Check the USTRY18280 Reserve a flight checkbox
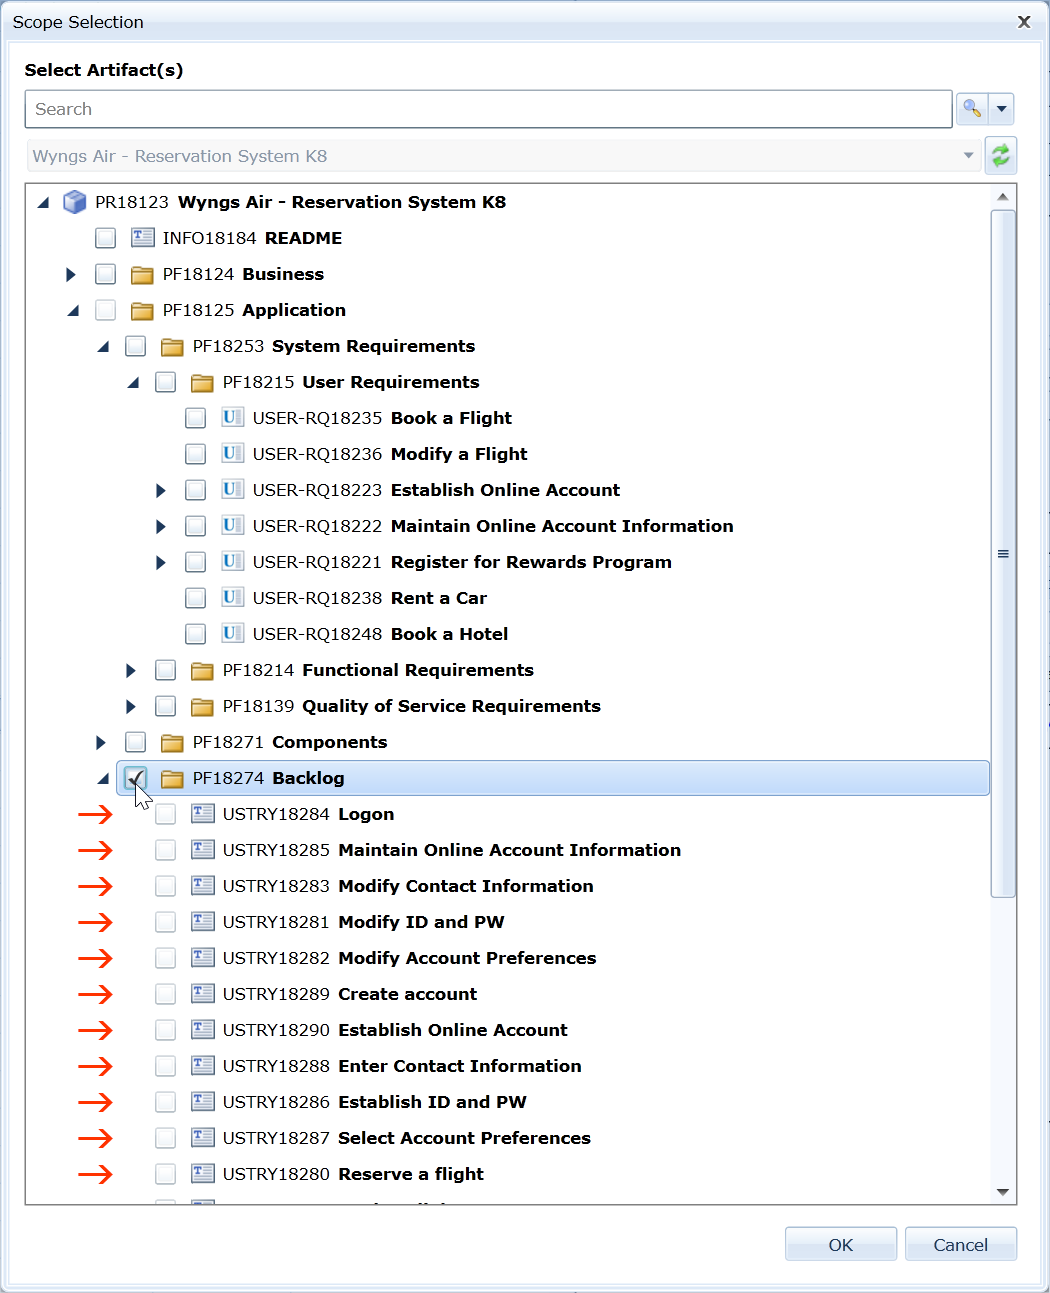The image size is (1050, 1293). (166, 1174)
